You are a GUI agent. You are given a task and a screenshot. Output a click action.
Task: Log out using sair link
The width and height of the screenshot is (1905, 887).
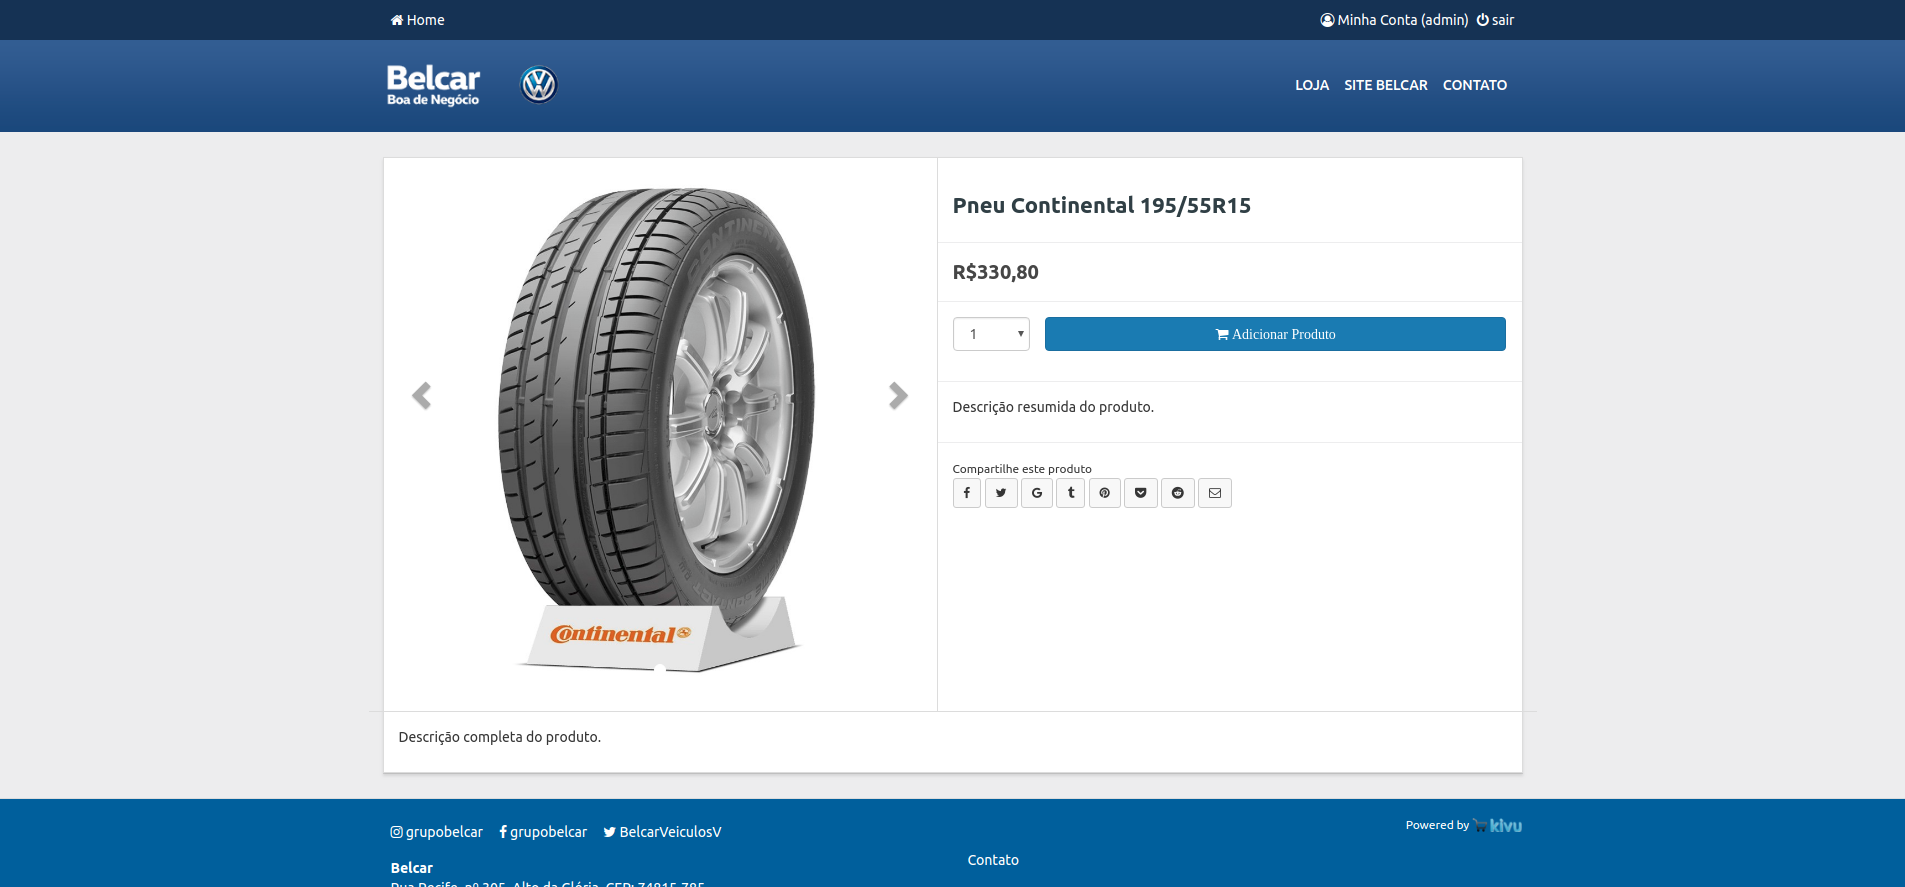pyautogui.click(x=1496, y=20)
